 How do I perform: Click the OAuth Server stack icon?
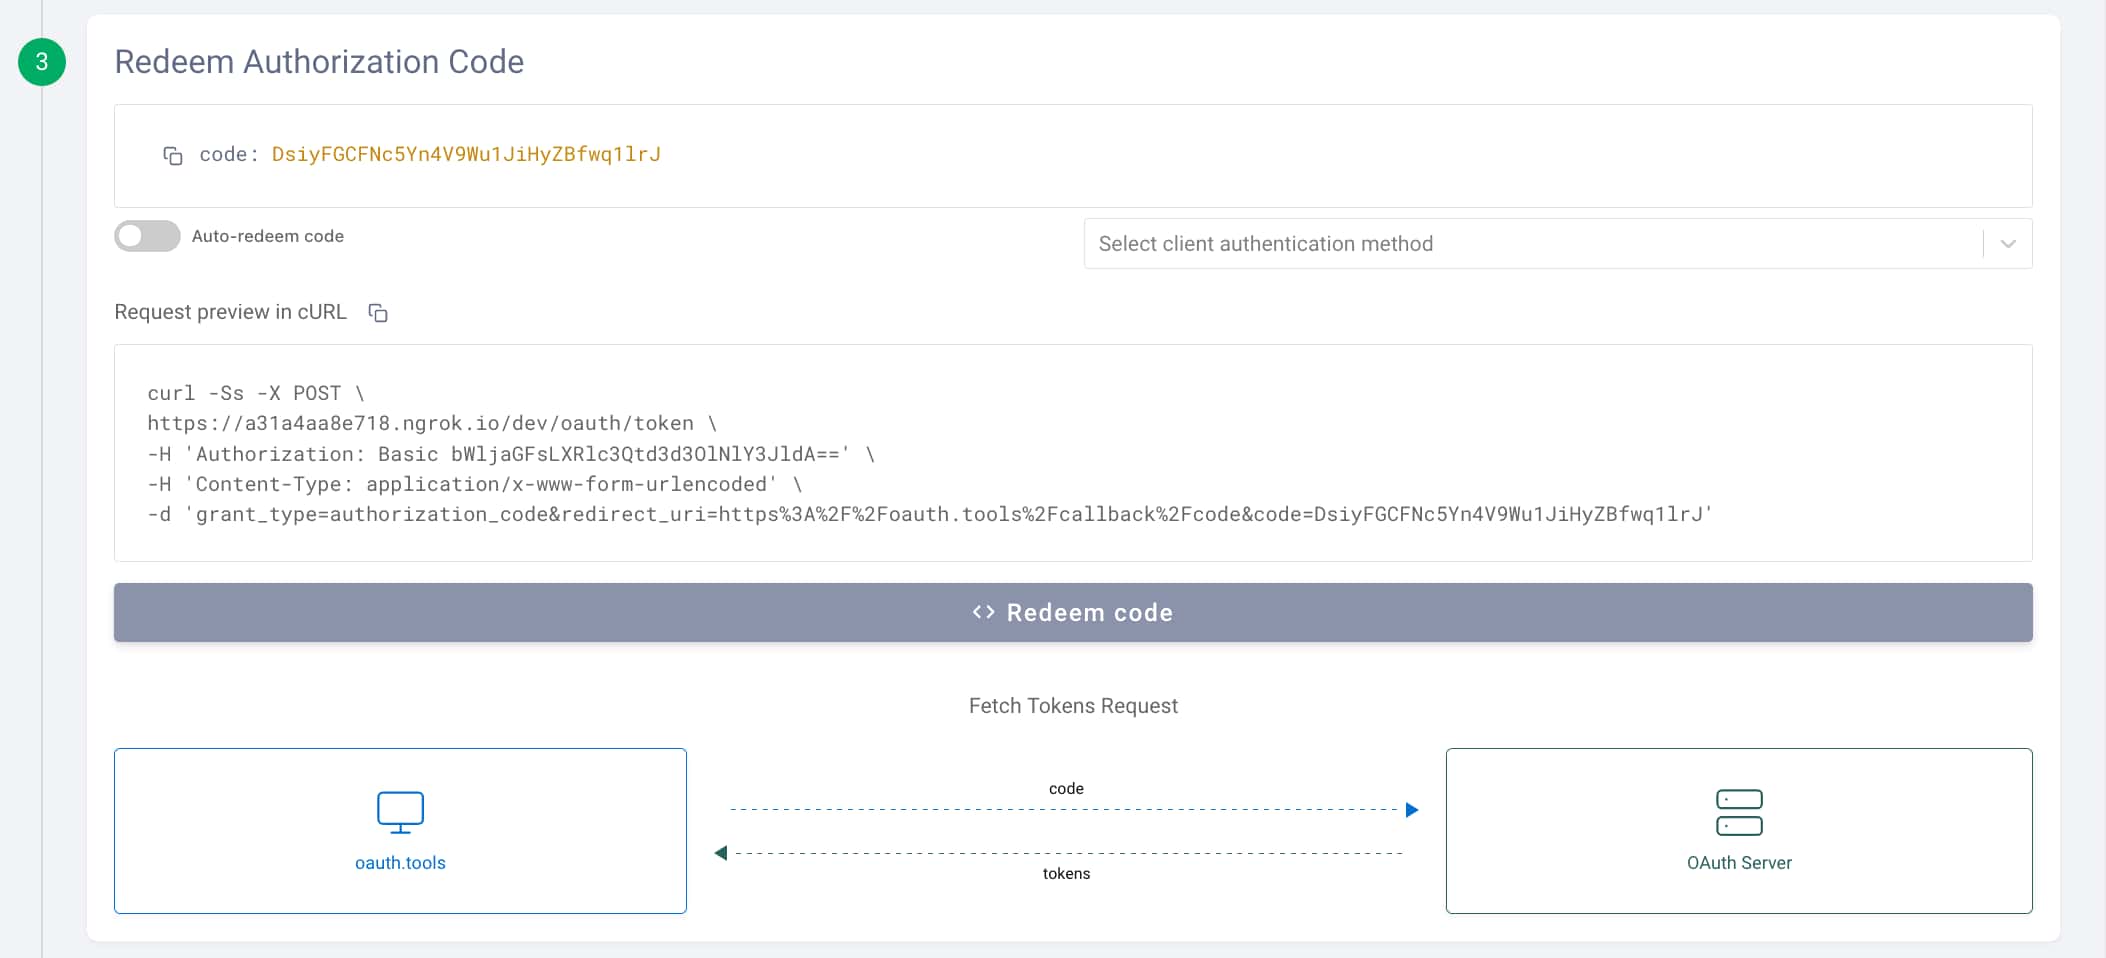tap(1738, 812)
